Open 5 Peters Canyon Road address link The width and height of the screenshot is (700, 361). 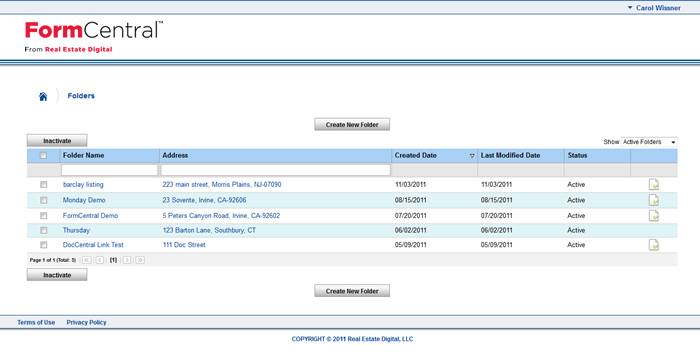pyautogui.click(x=221, y=216)
